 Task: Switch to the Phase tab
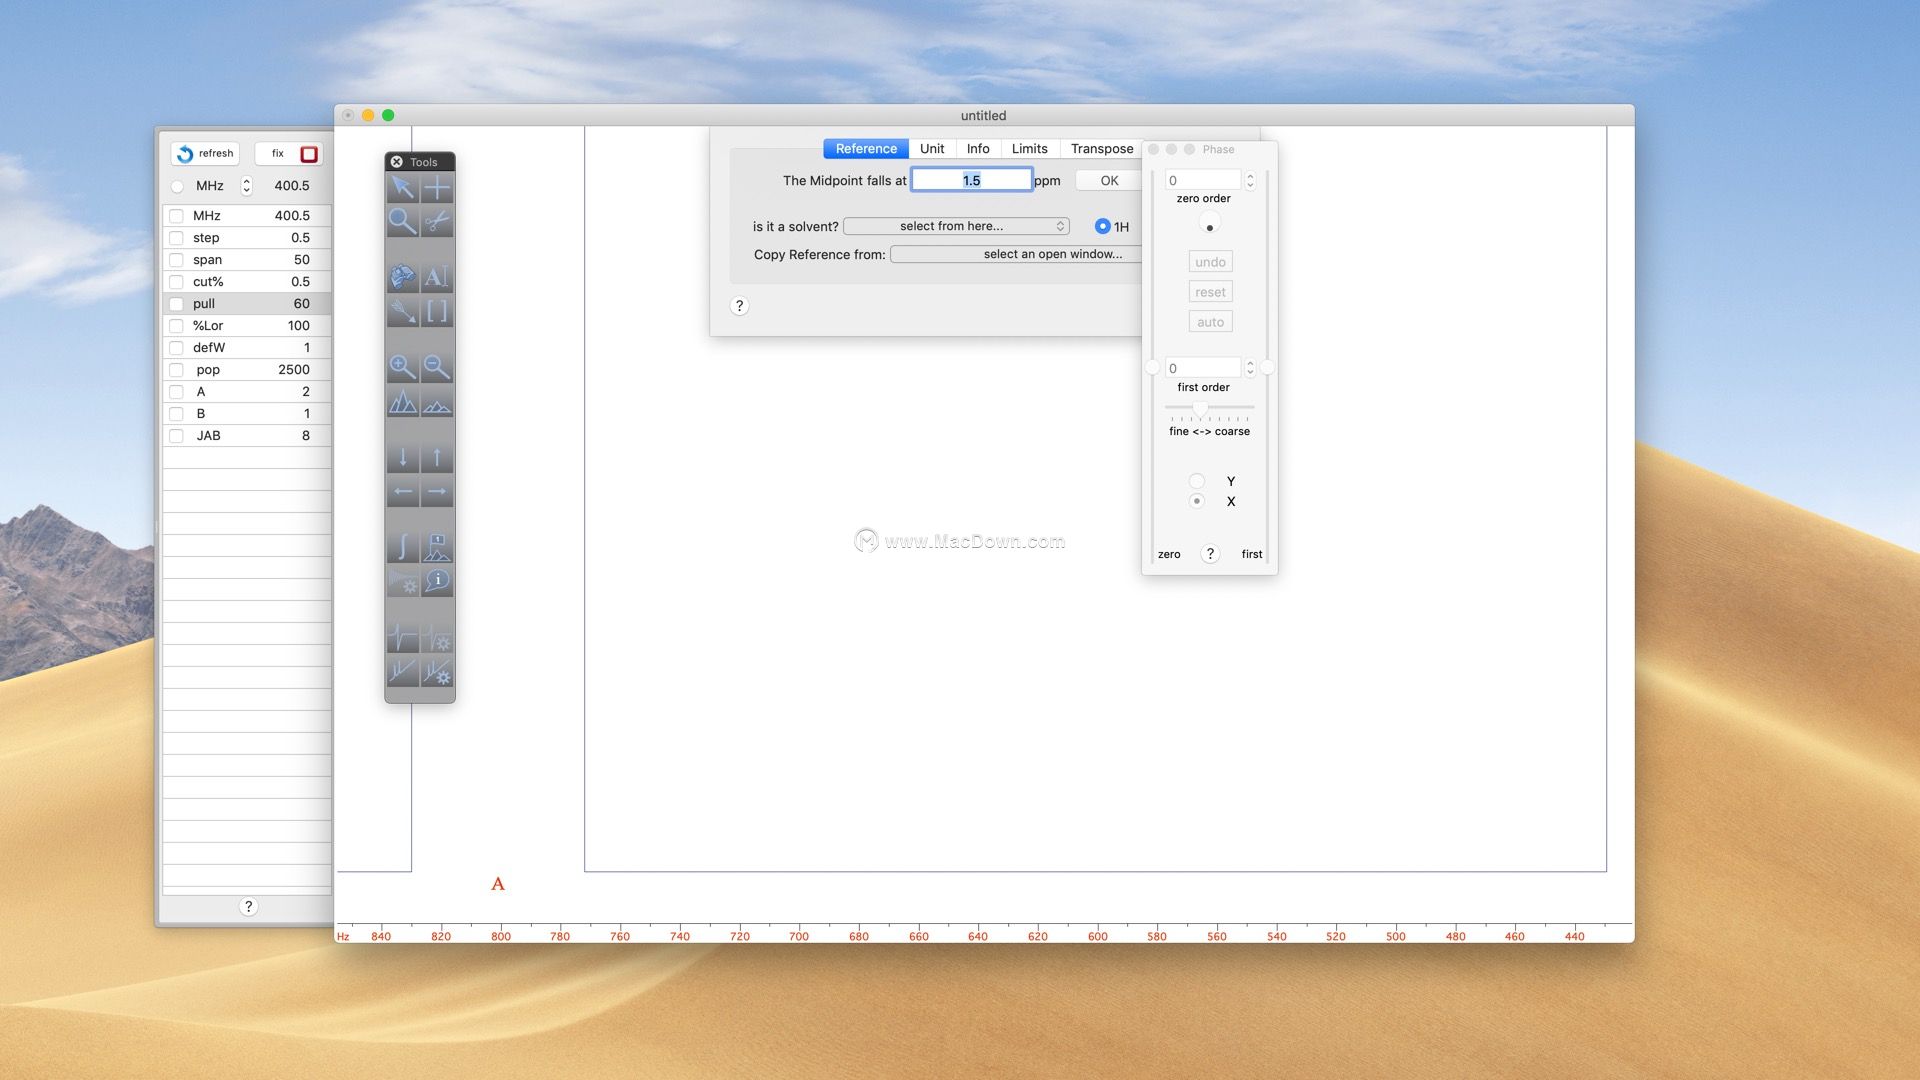[1216, 148]
